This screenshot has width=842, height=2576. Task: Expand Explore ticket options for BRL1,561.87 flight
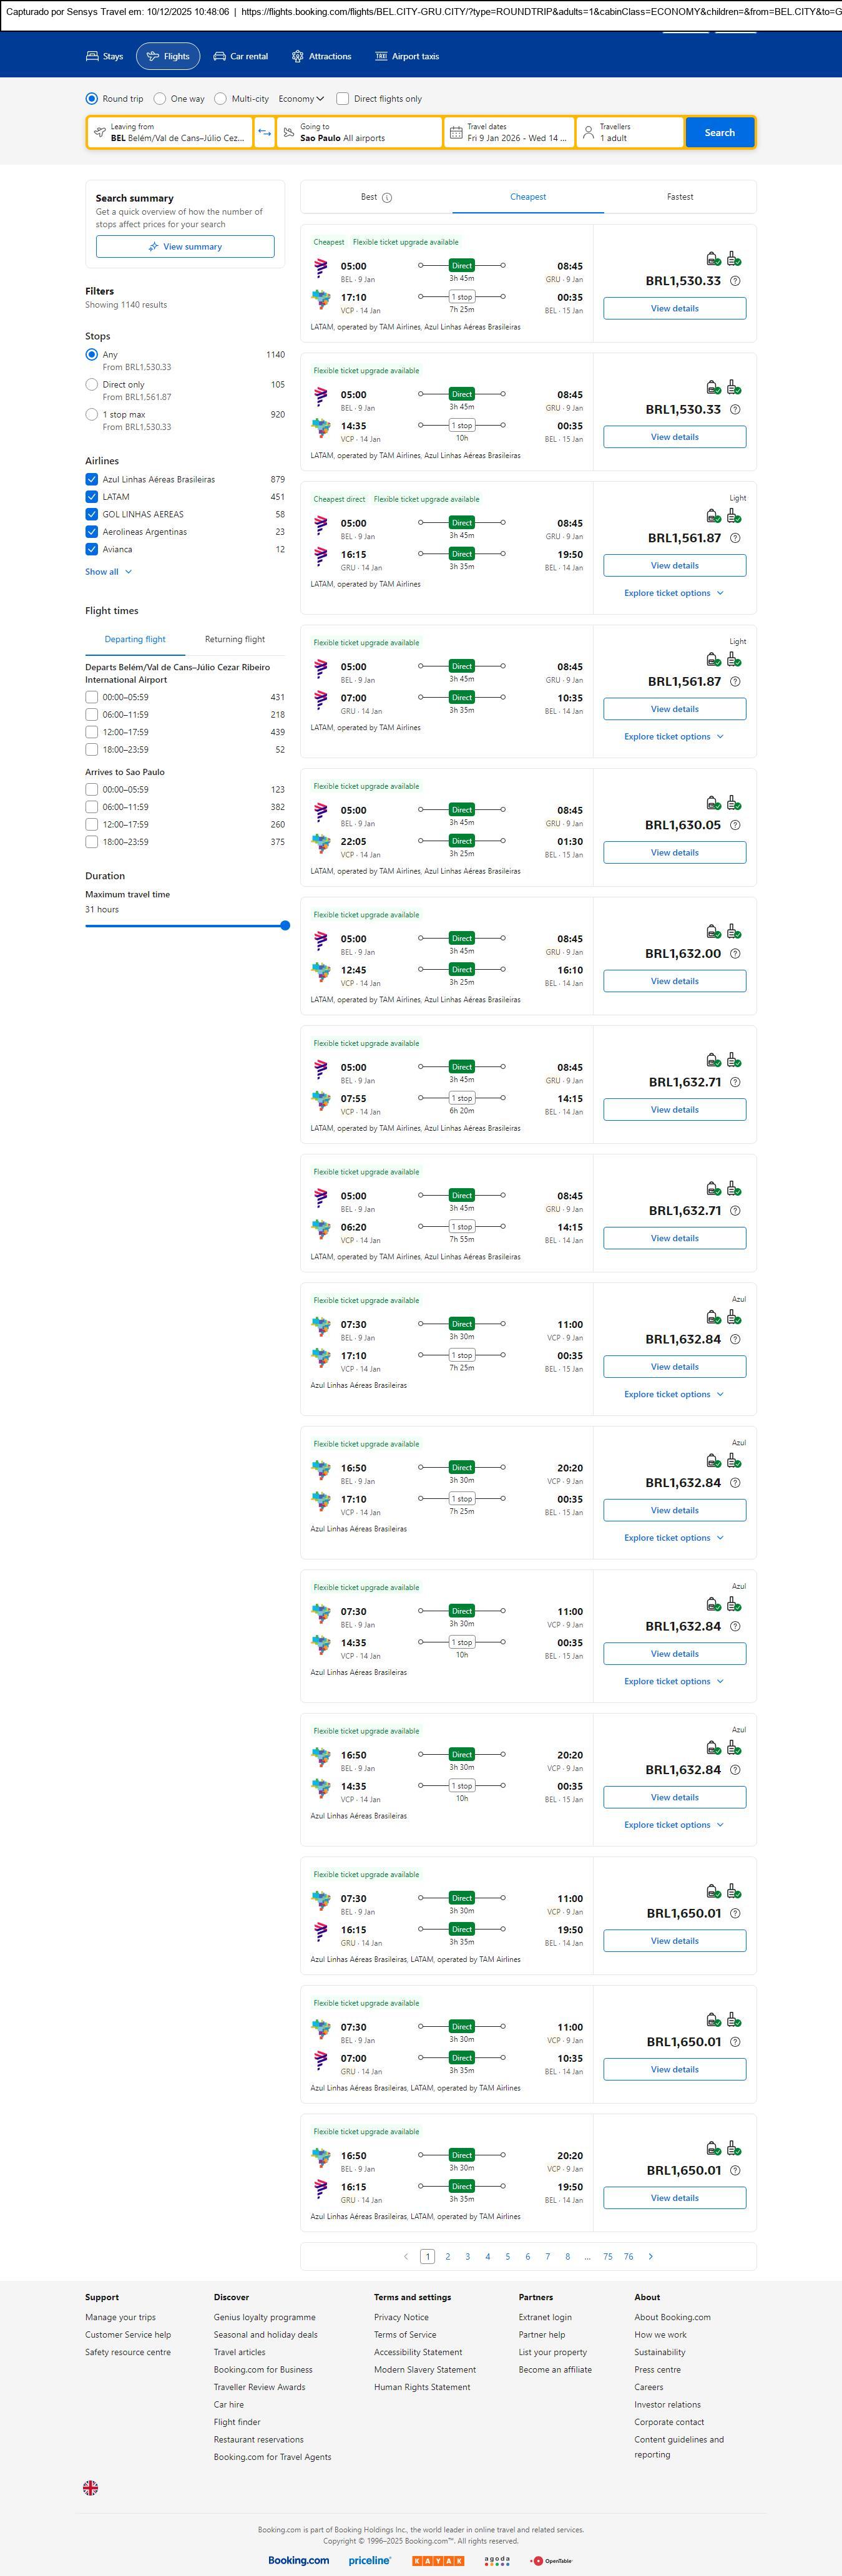pos(673,593)
